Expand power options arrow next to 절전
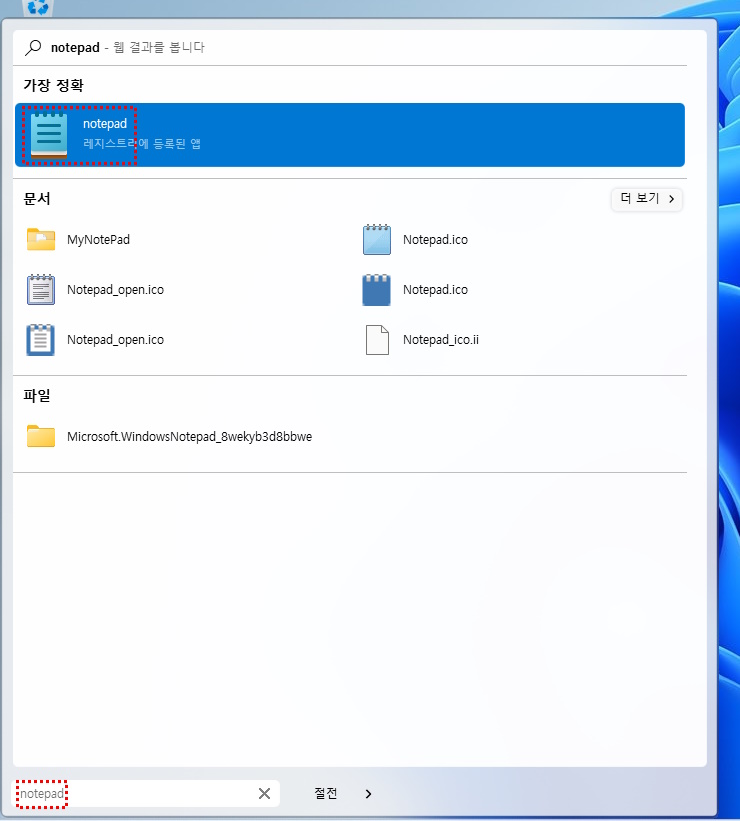The width and height of the screenshot is (740, 821). [368, 793]
